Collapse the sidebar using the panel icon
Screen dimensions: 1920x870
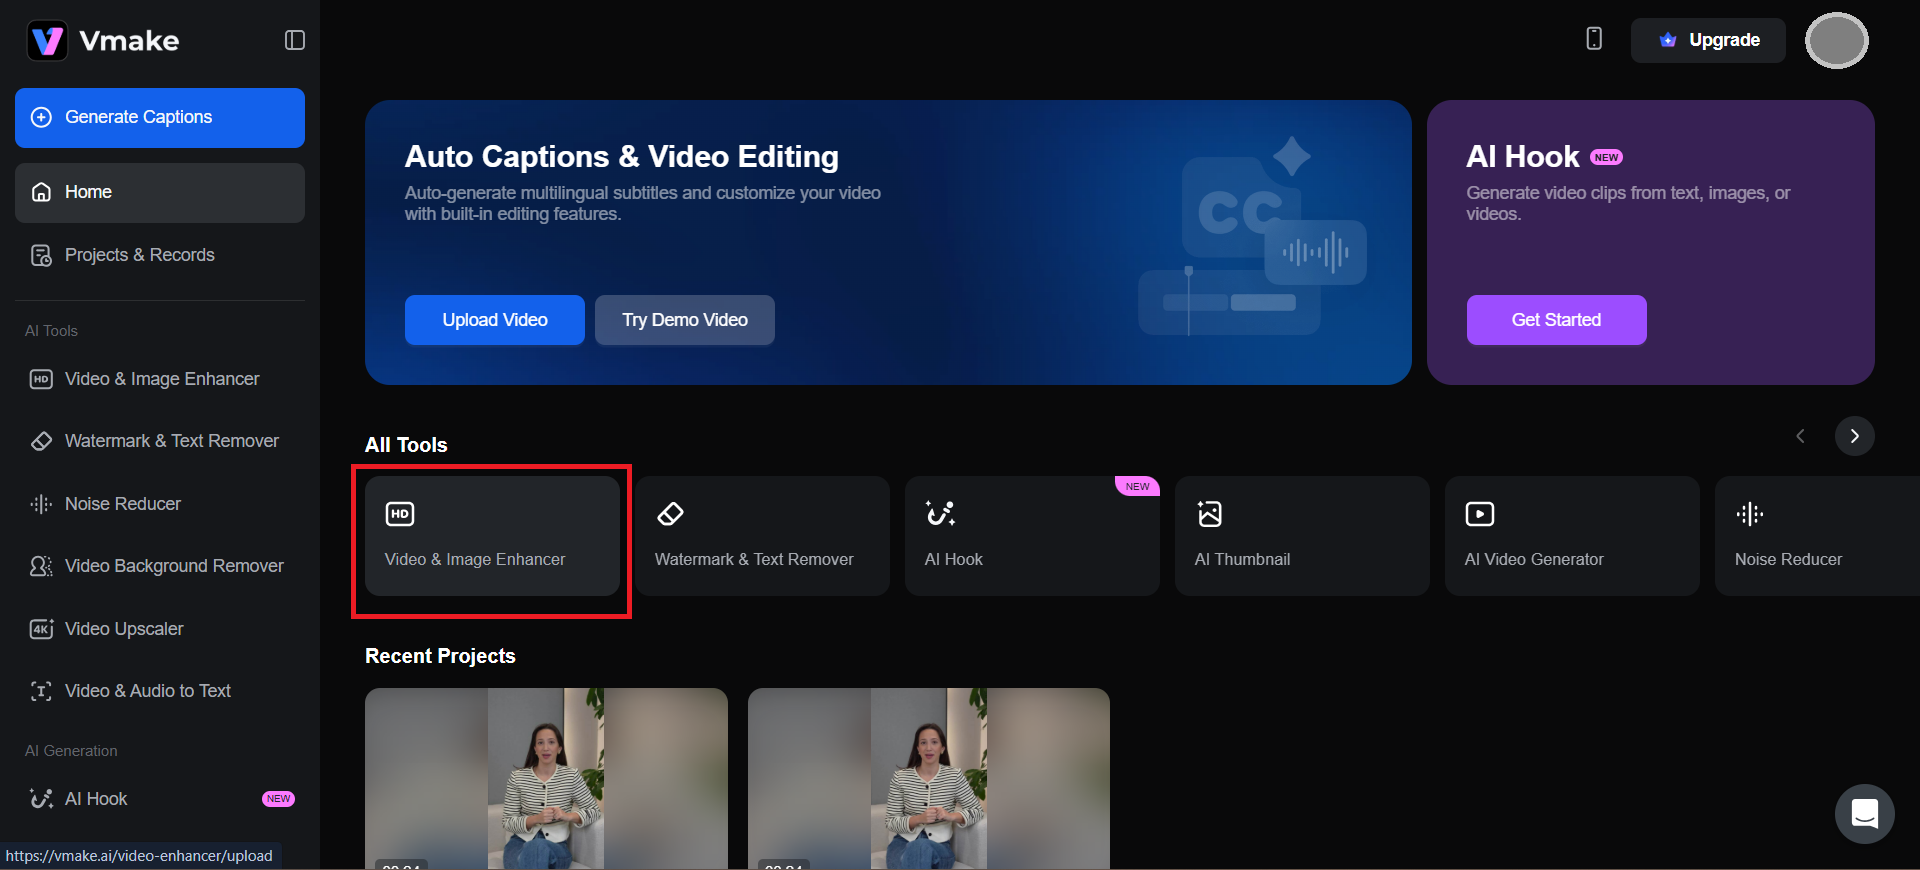point(294,40)
